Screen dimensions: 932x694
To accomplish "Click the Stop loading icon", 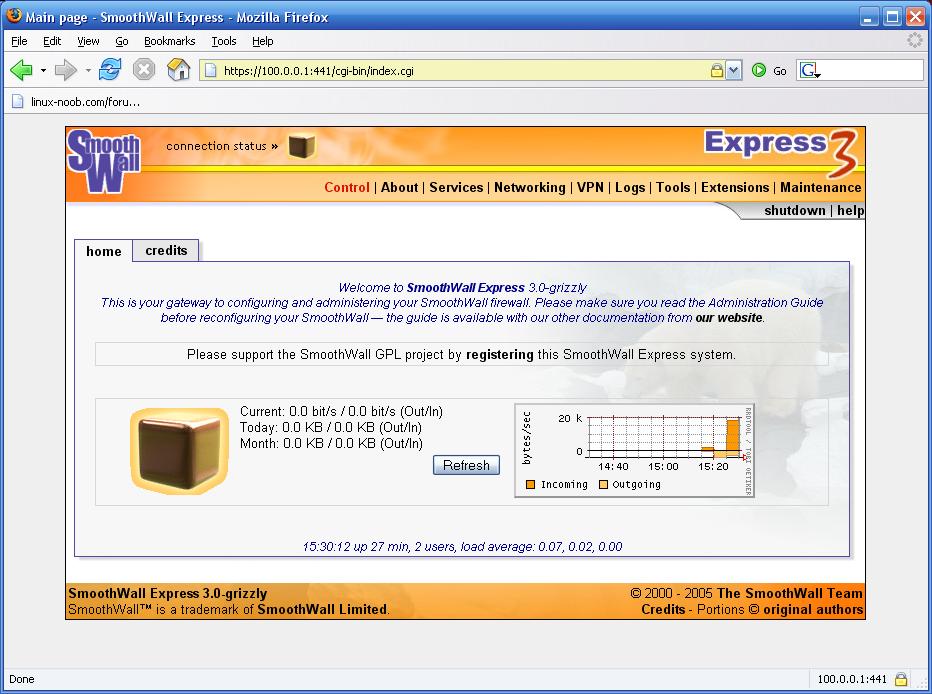I will point(144,70).
